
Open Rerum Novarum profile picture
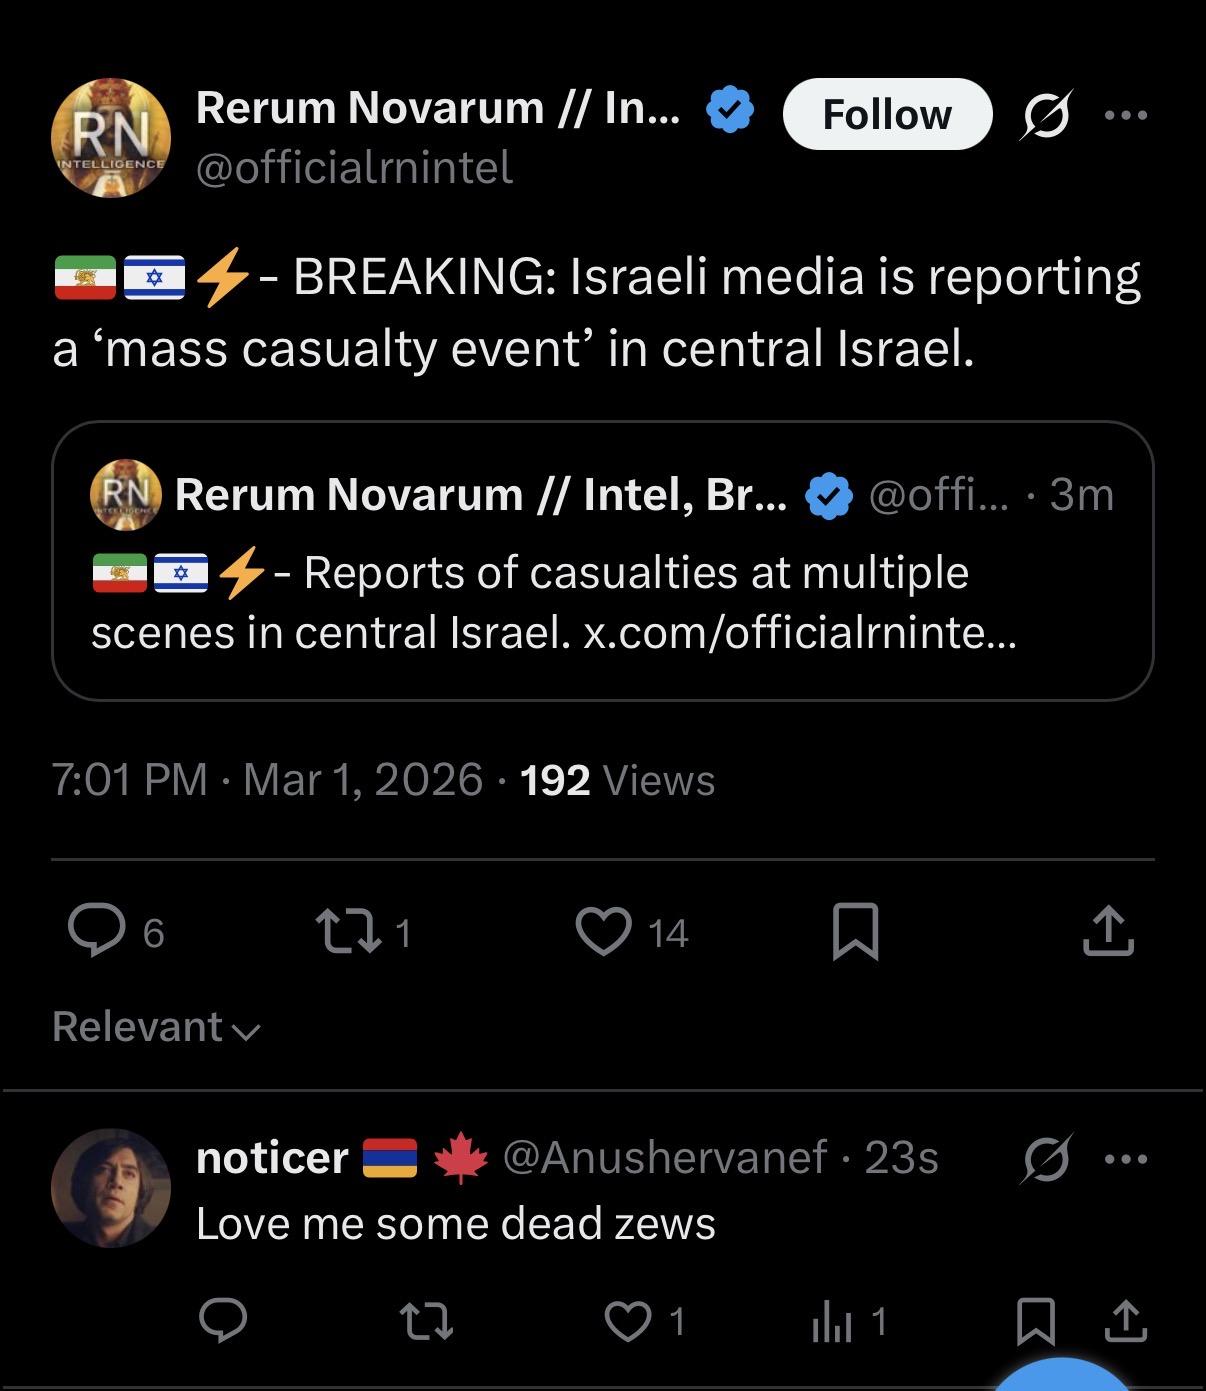tap(111, 138)
